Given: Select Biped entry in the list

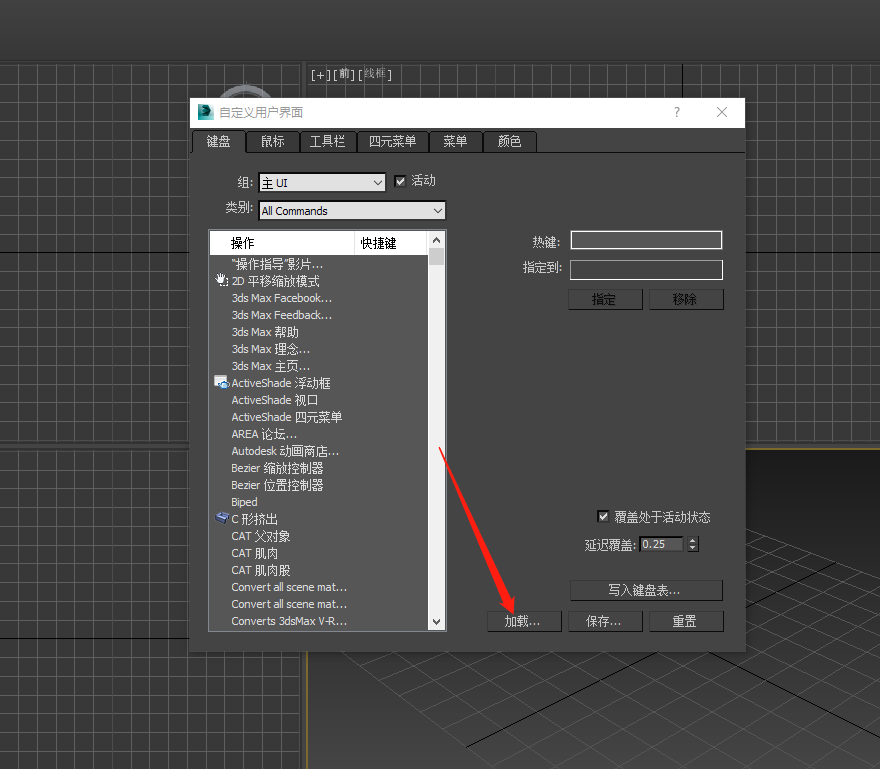Looking at the screenshot, I should pos(244,502).
